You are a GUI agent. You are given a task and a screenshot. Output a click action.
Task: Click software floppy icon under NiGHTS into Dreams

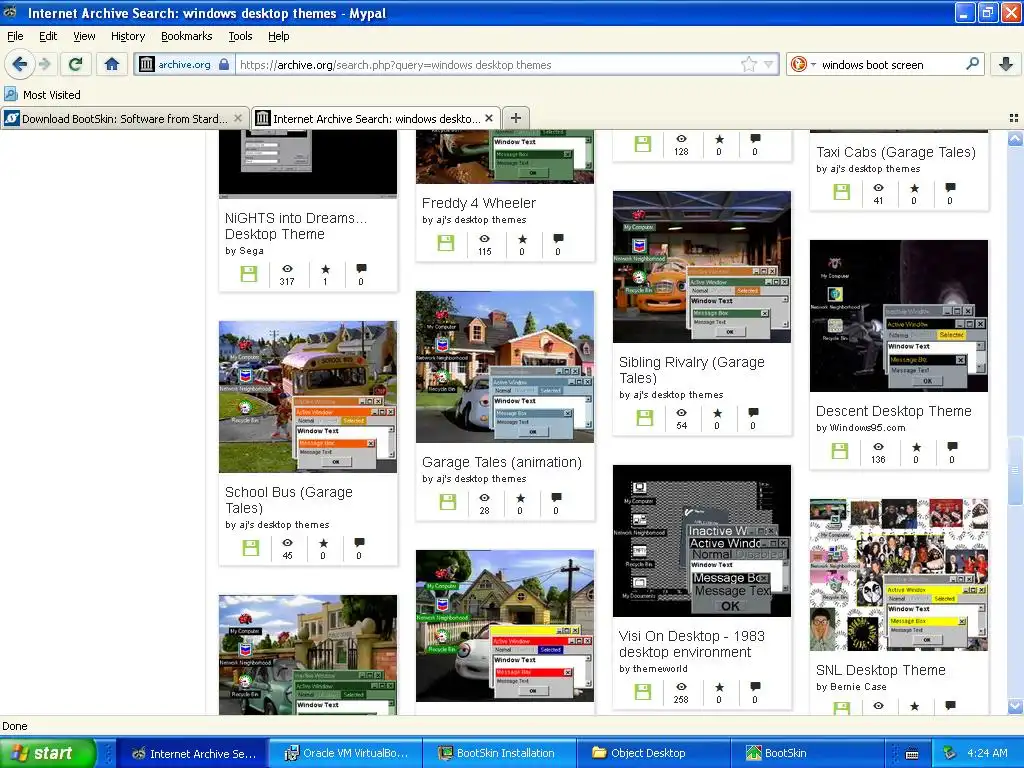249,274
